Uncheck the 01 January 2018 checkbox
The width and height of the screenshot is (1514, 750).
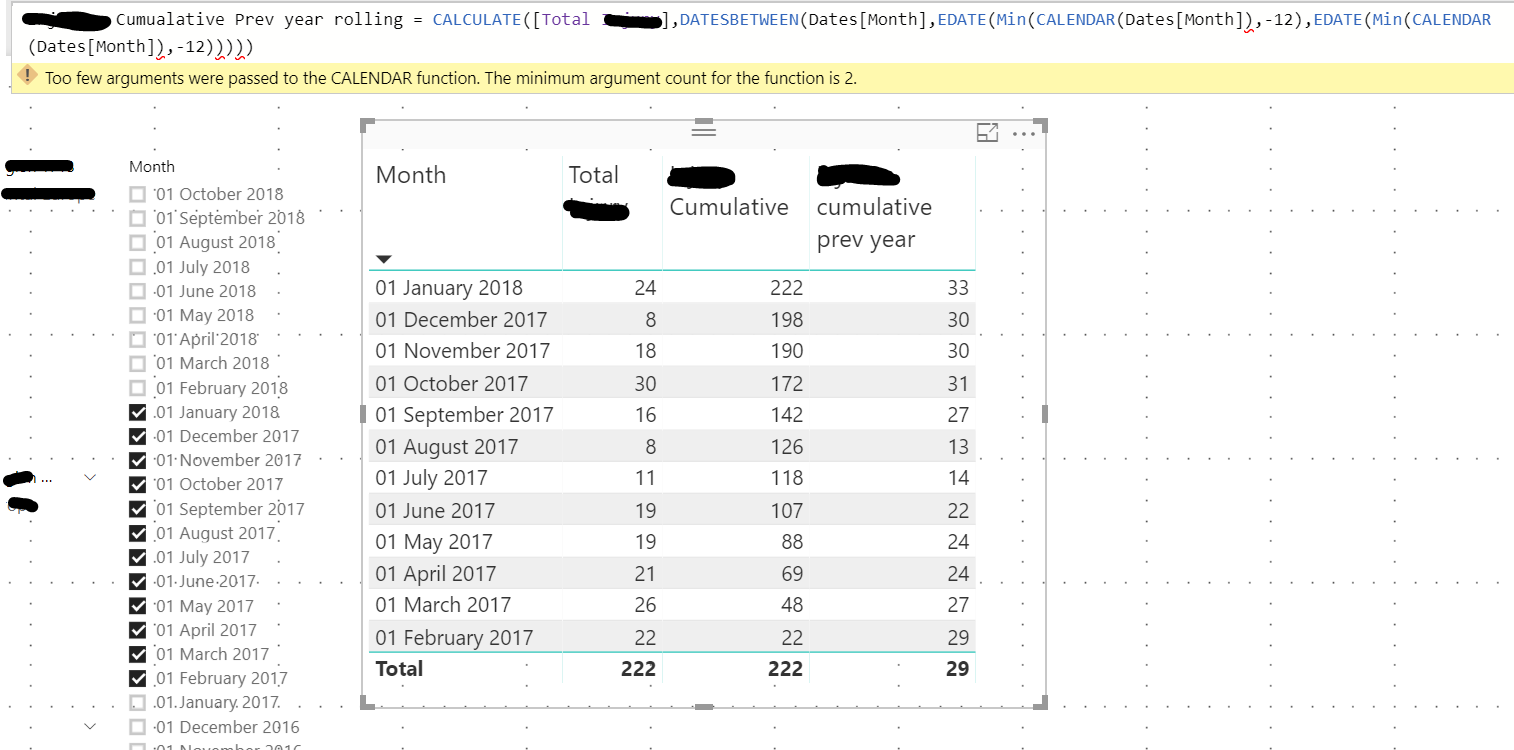(138, 412)
